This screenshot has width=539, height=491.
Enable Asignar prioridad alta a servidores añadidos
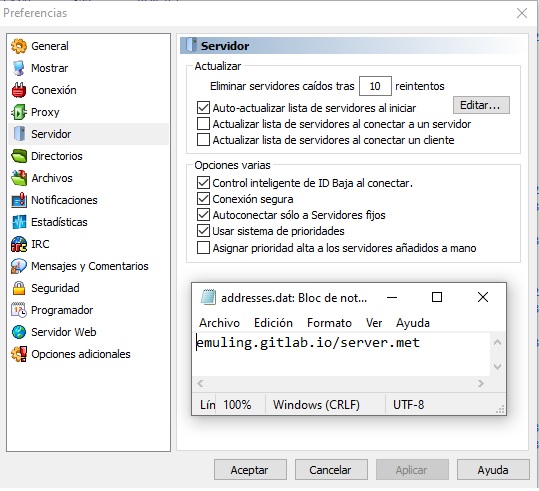[203, 248]
